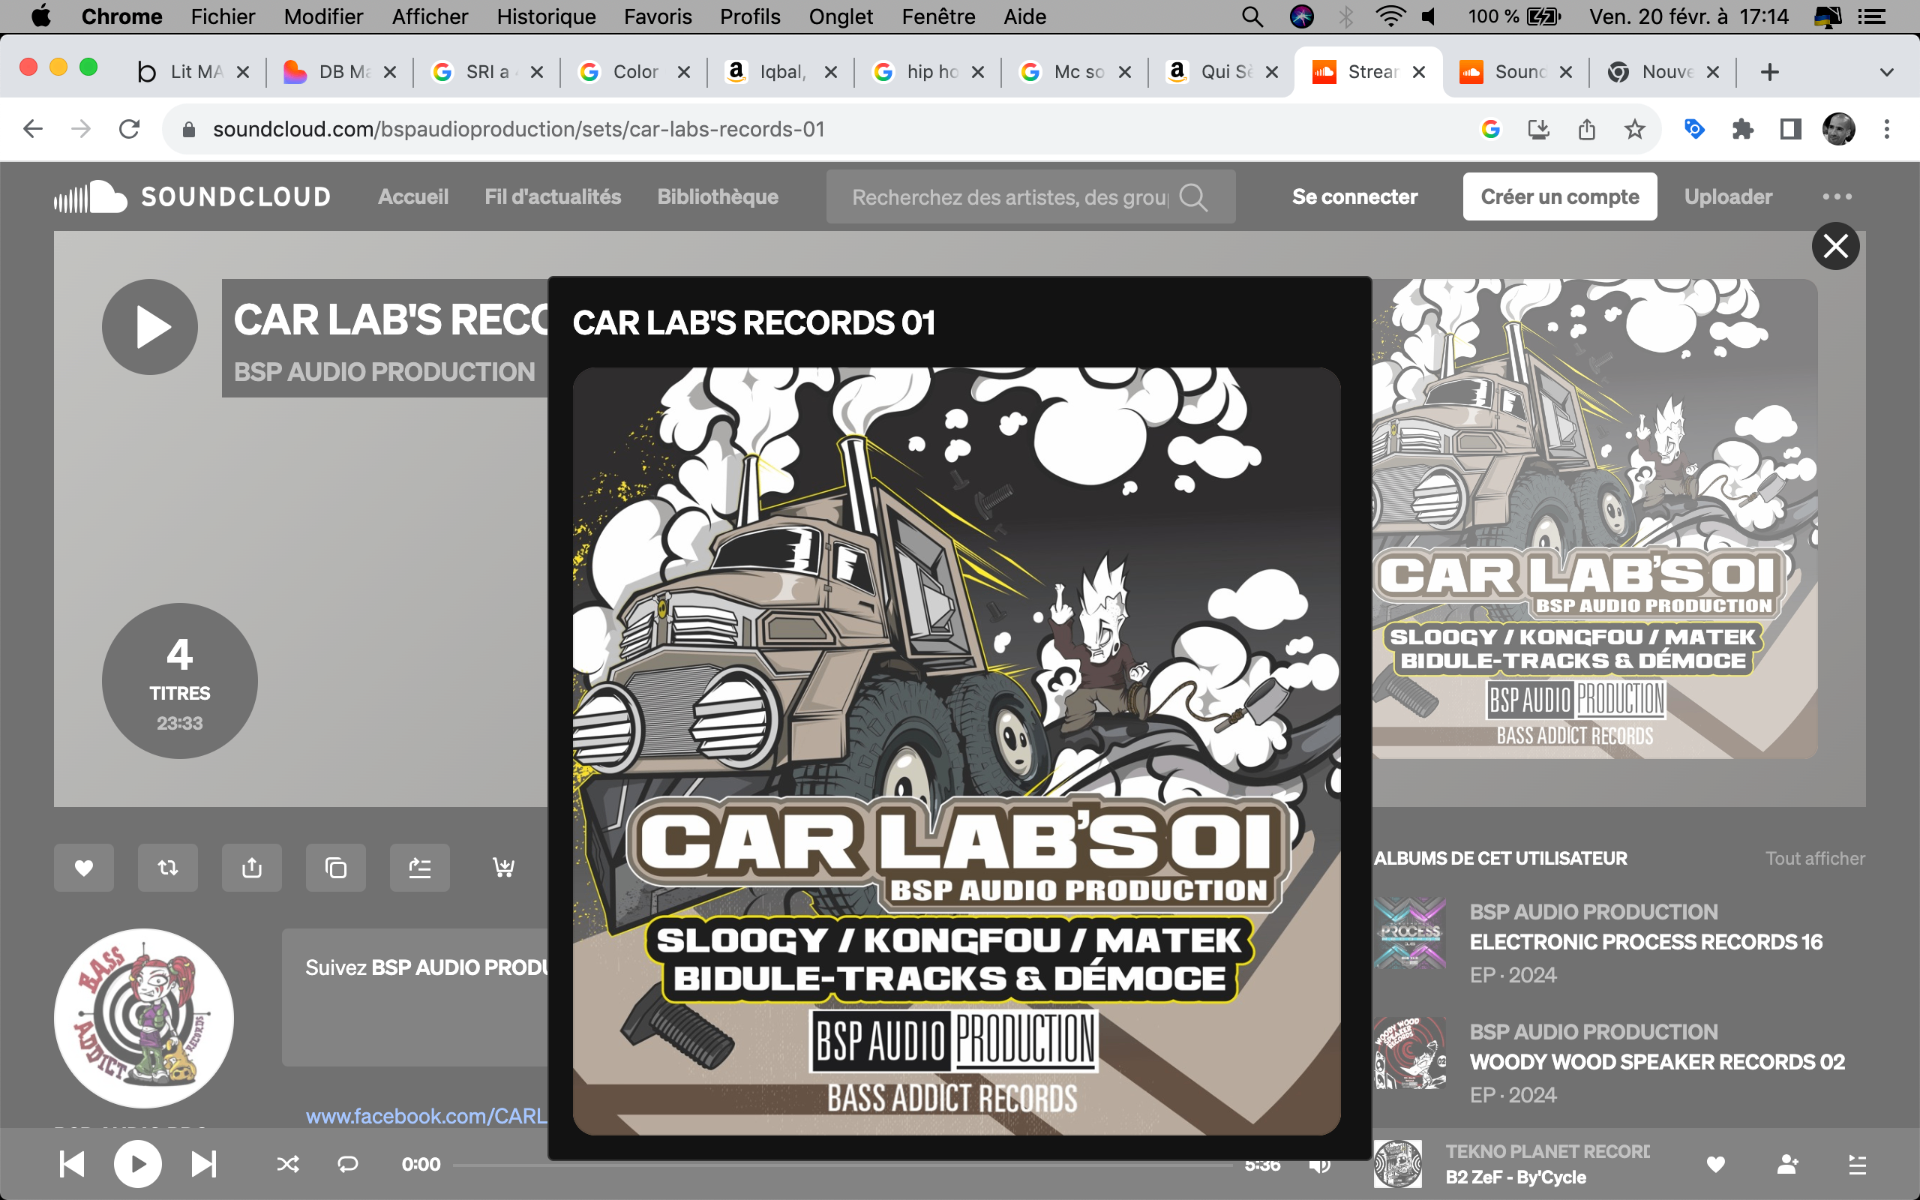Reload the current page
The image size is (1920, 1200).
[129, 129]
